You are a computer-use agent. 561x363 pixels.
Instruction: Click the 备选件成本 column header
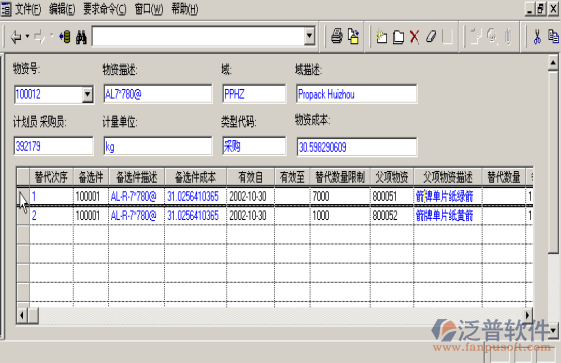coord(195,177)
